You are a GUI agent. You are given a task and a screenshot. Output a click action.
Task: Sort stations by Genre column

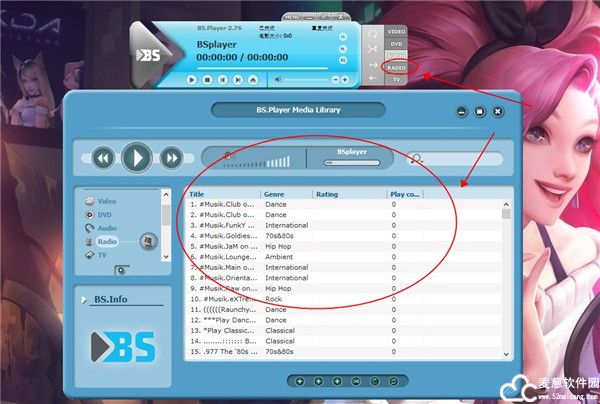pos(274,194)
